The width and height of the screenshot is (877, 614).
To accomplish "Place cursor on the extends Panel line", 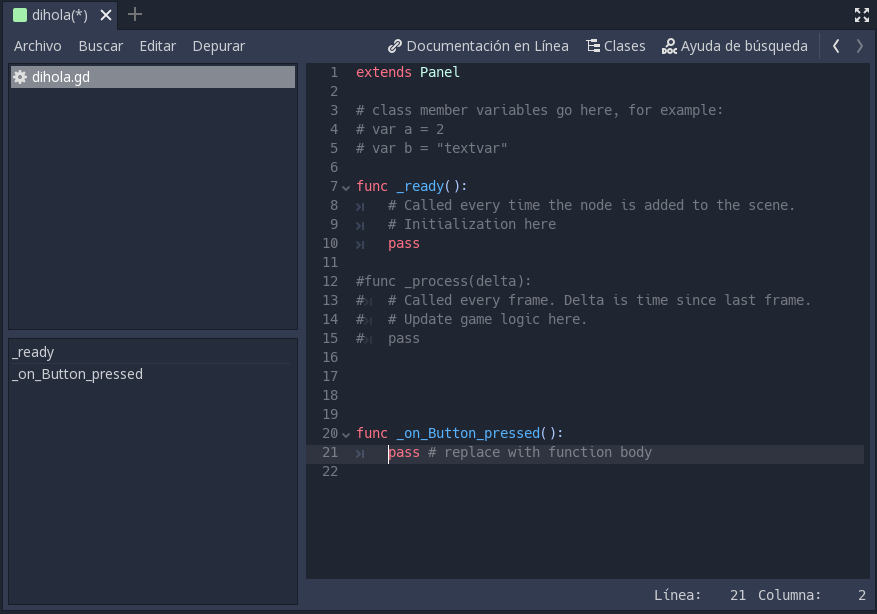I will coord(408,72).
